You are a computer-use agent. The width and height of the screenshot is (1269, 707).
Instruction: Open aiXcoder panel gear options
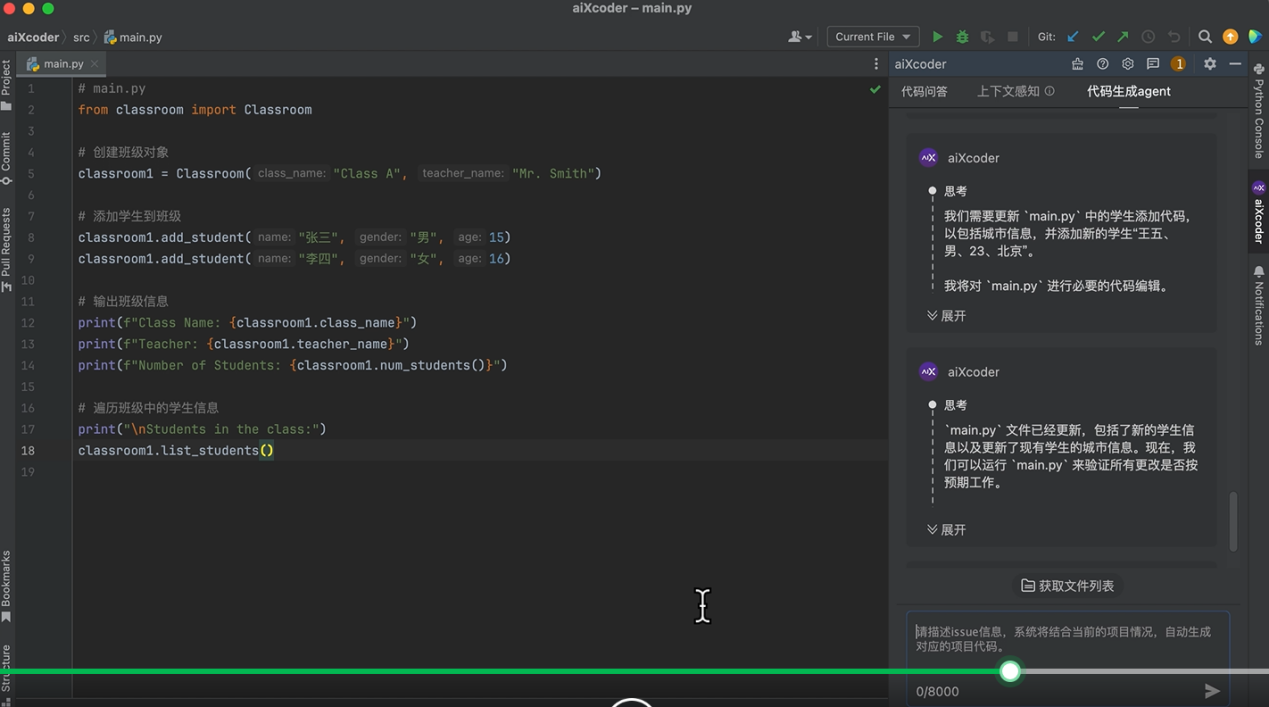tap(1210, 64)
